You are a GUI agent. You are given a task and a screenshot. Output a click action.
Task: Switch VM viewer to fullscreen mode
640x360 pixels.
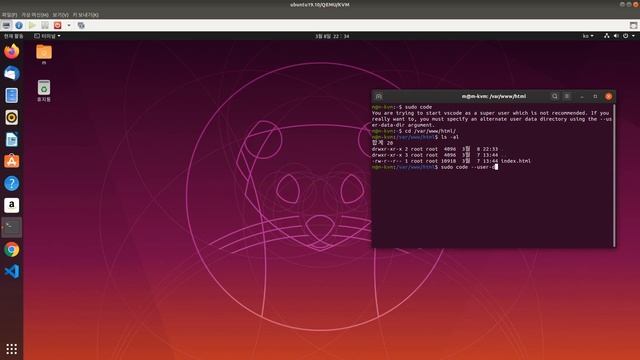[633, 25]
